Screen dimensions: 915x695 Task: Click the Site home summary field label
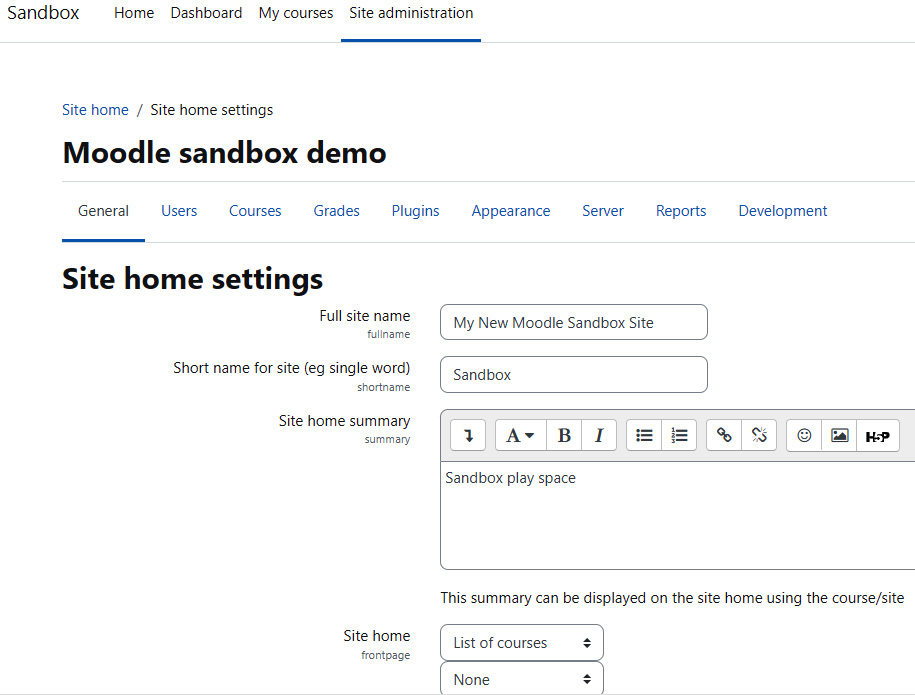click(x=344, y=421)
